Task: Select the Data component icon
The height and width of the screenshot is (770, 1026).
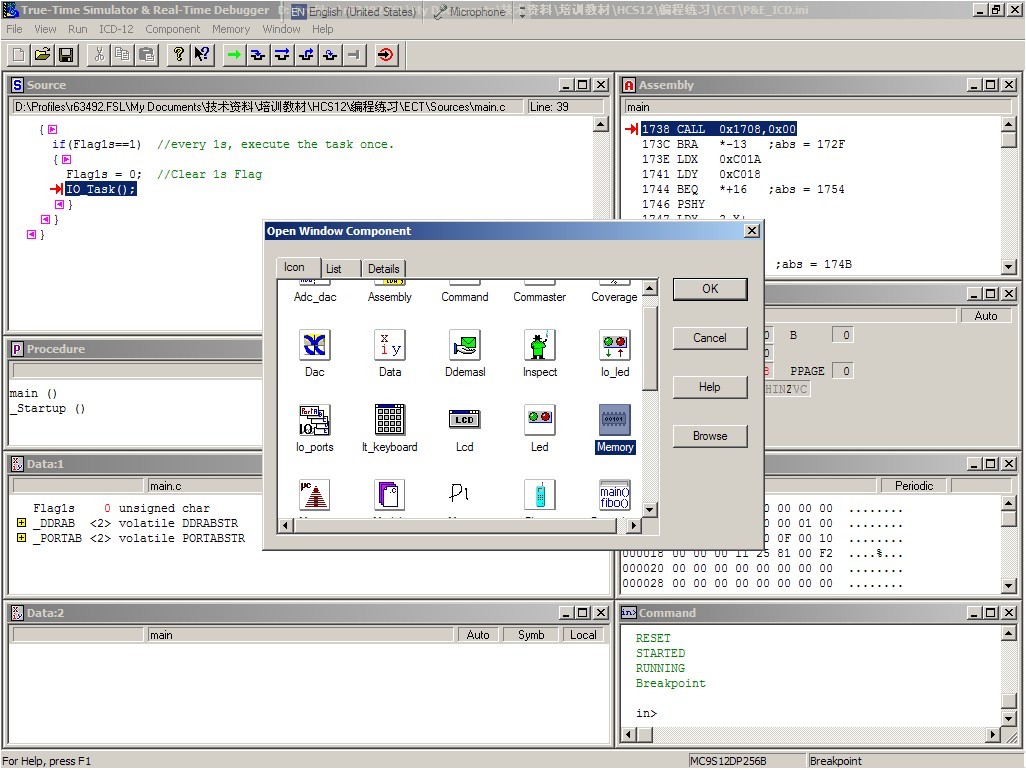Action: (x=390, y=346)
